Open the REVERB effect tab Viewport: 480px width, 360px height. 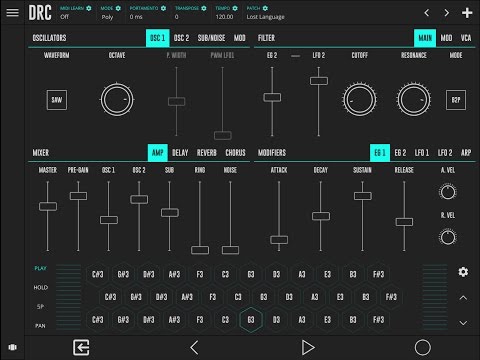pyautogui.click(x=207, y=153)
